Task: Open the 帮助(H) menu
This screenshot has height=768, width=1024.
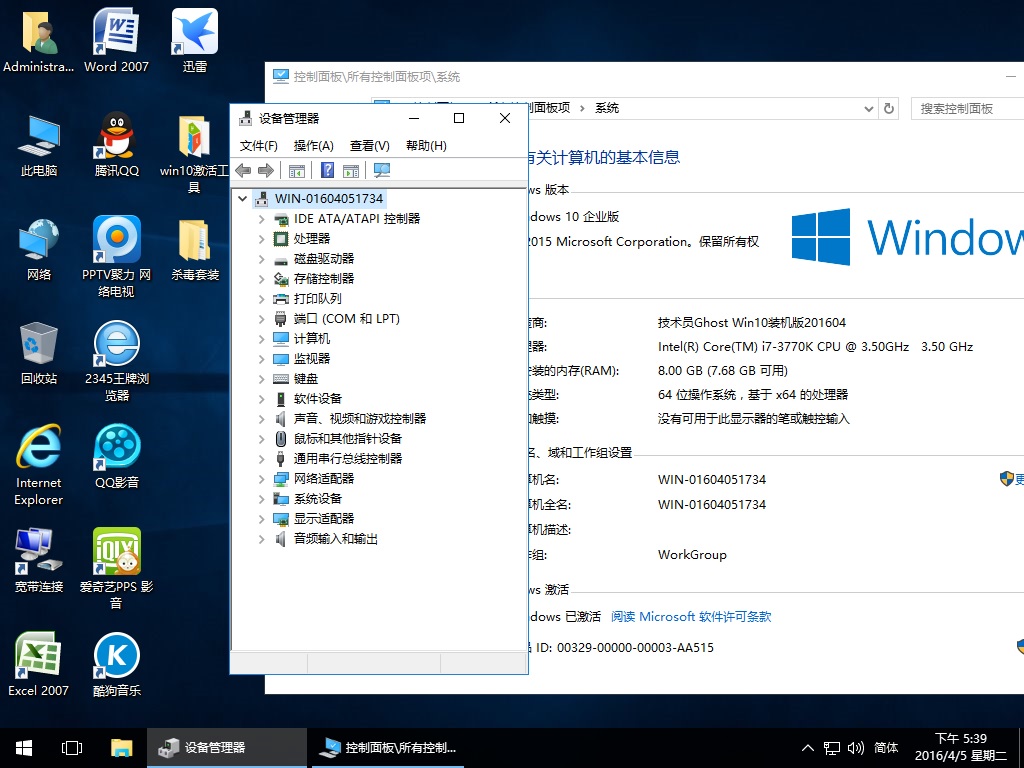Action: pos(426,146)
